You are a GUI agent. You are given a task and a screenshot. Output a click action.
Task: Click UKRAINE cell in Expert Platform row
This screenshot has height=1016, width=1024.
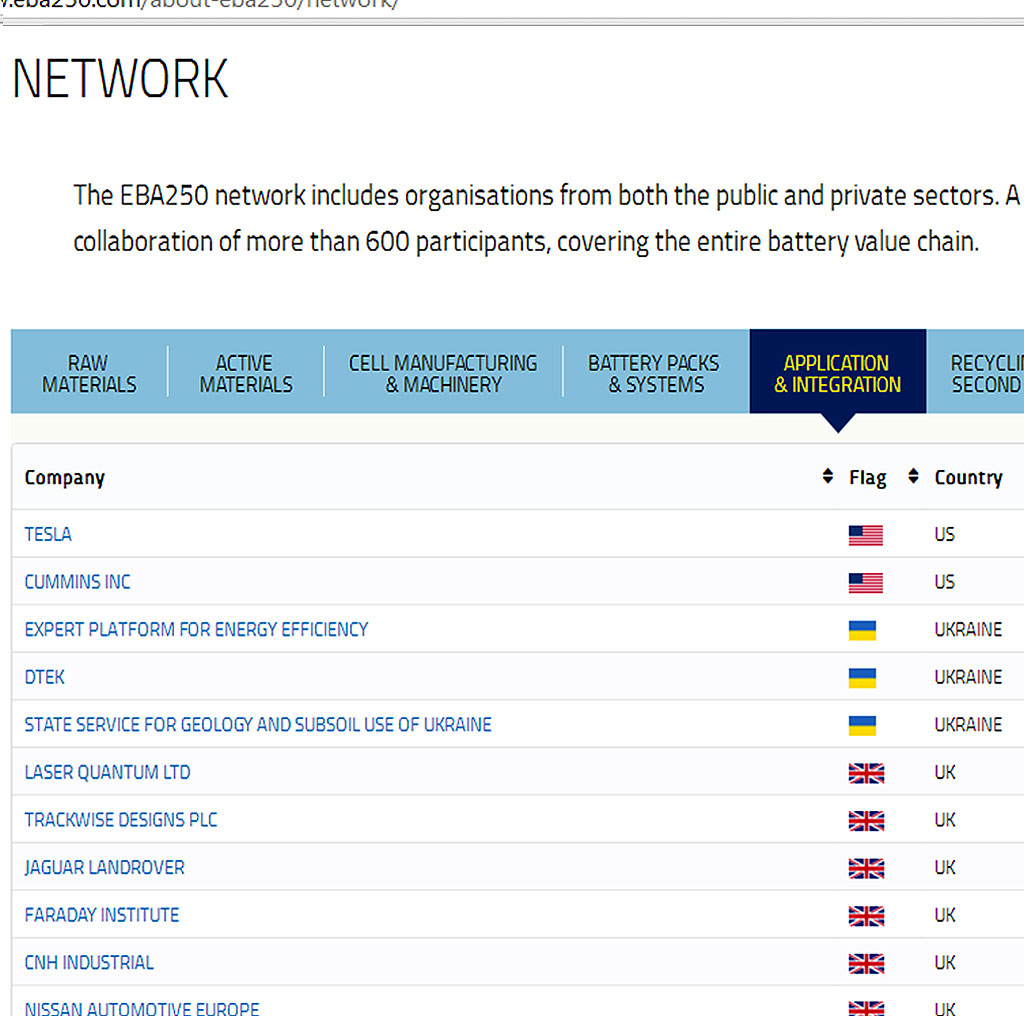968,629
